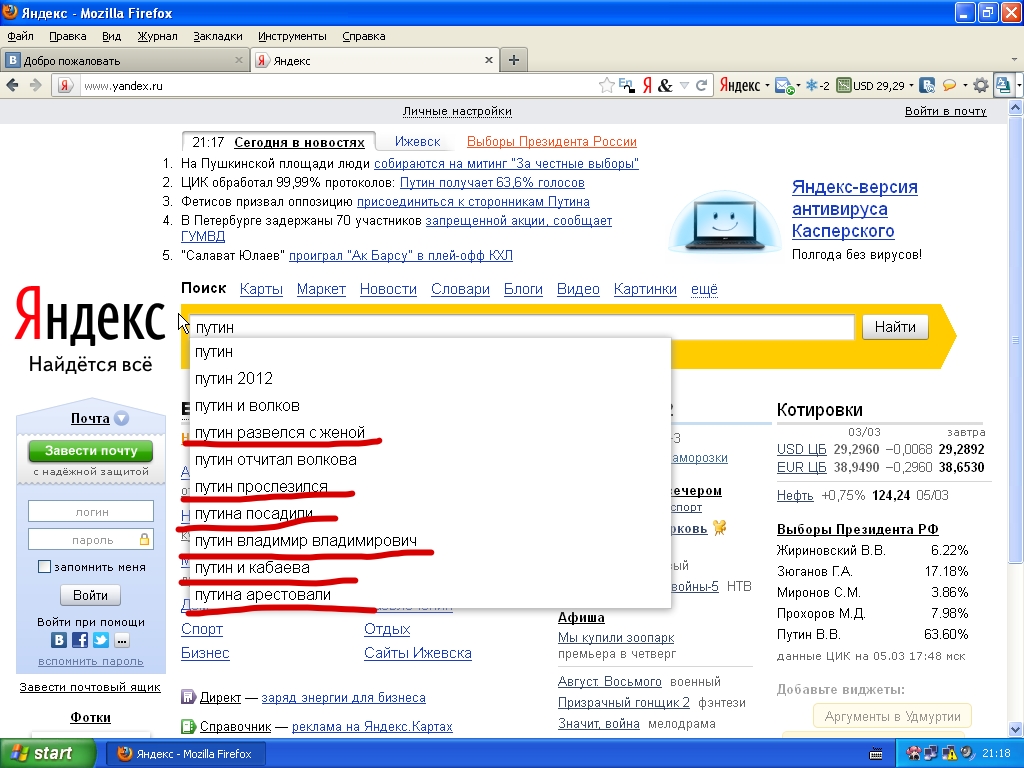Open the translate icon dropdown arrow
Viewport: 1024px width, 768px height.
tap(1017, 86)
